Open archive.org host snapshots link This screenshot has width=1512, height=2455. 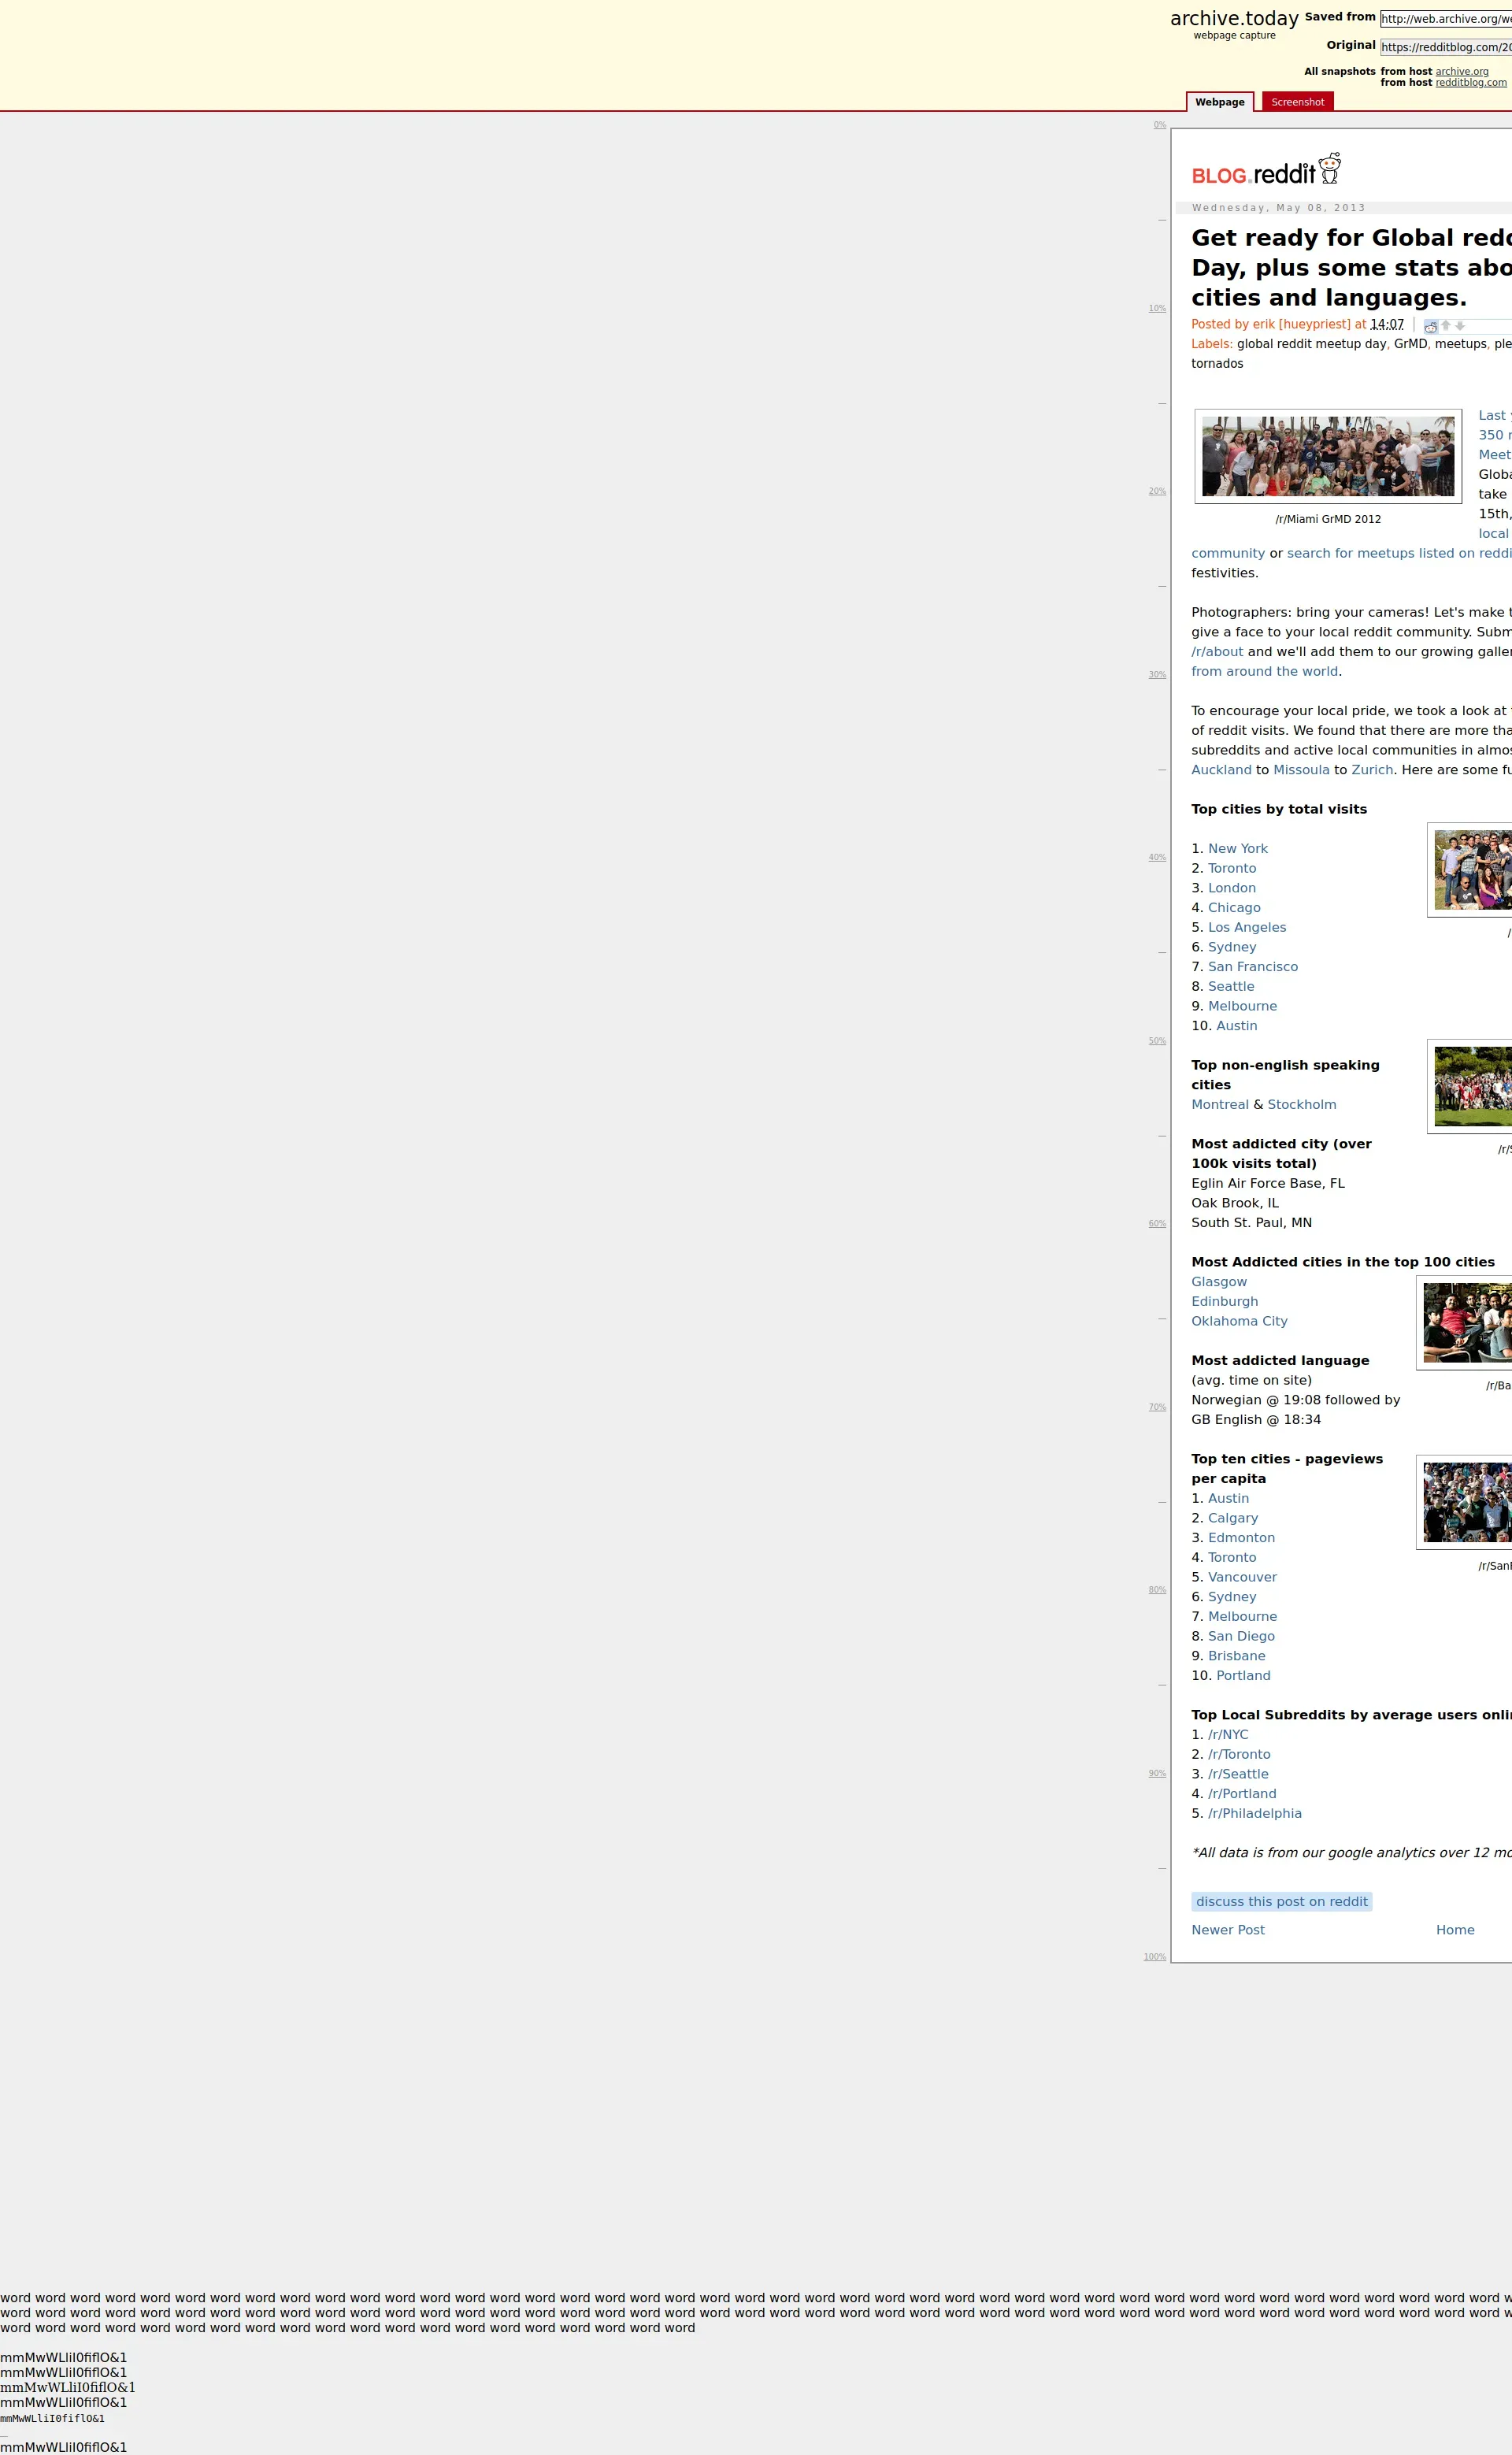click(1461, 72)
